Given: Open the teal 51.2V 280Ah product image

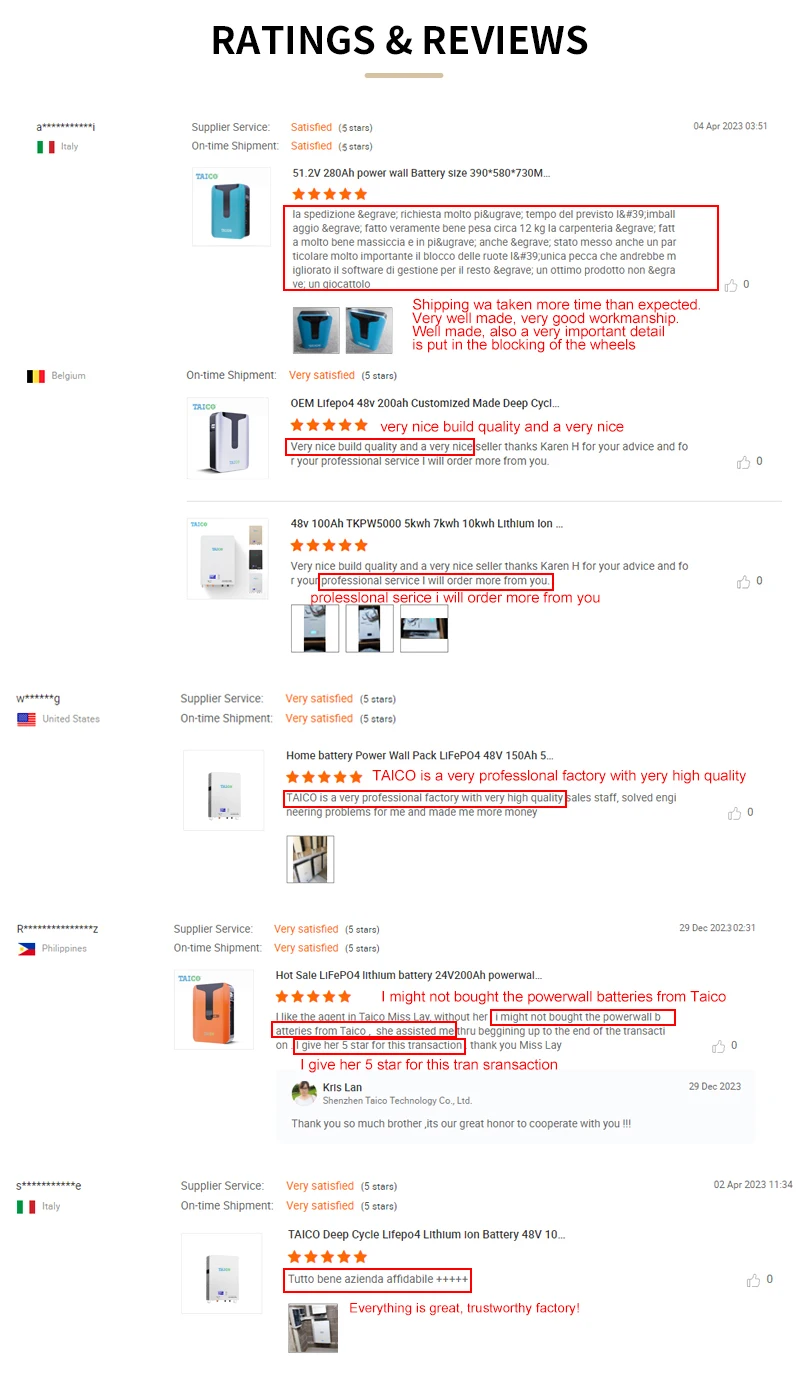Looking at the screenshot, I should click(x=231, y=206).
